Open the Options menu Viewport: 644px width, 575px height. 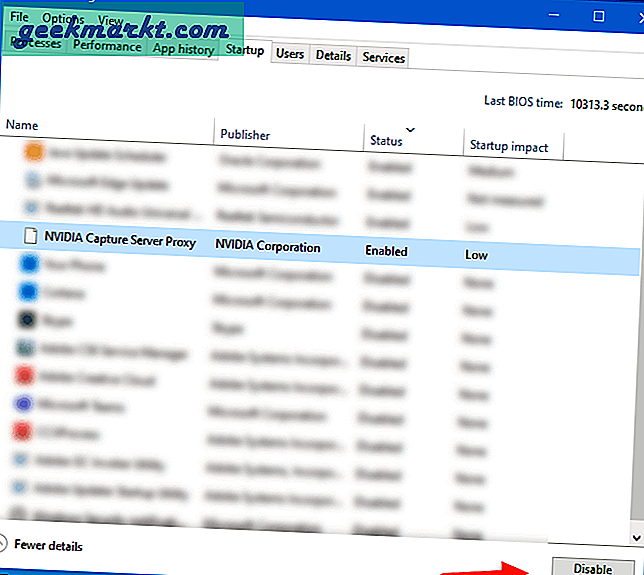click(63, 19)
